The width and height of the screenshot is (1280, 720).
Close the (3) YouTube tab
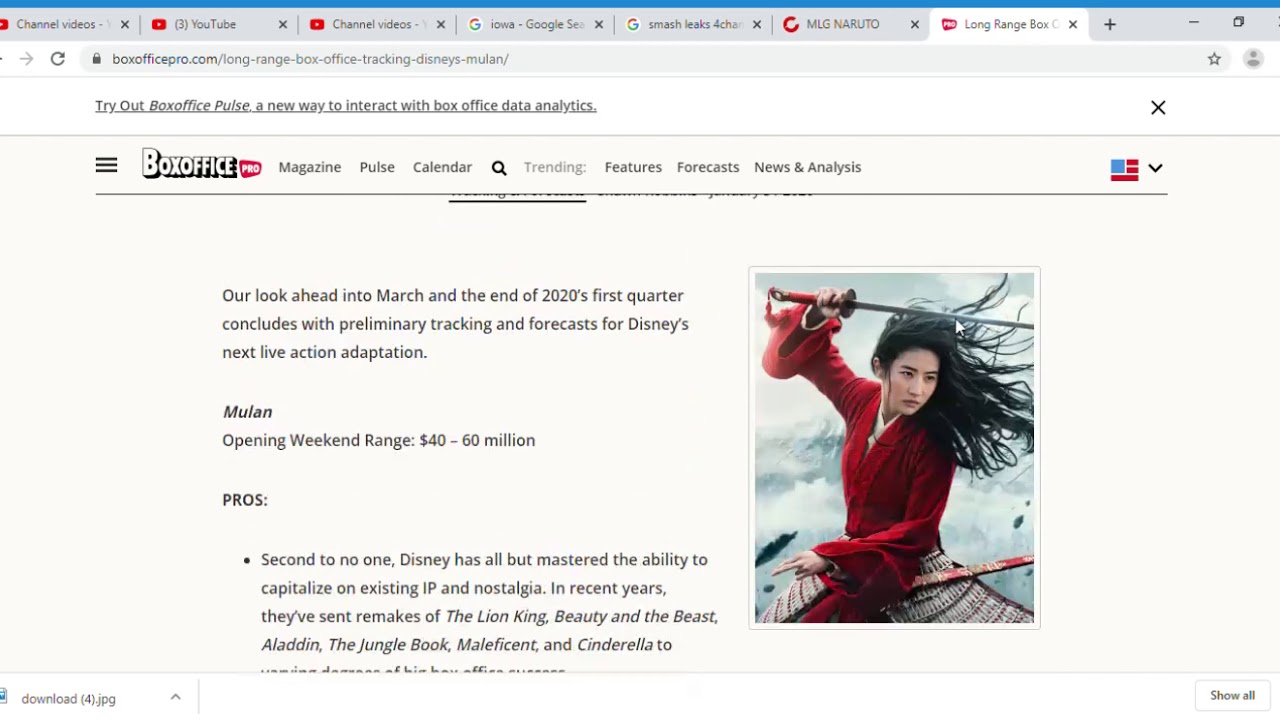click(x=282, y=24)
